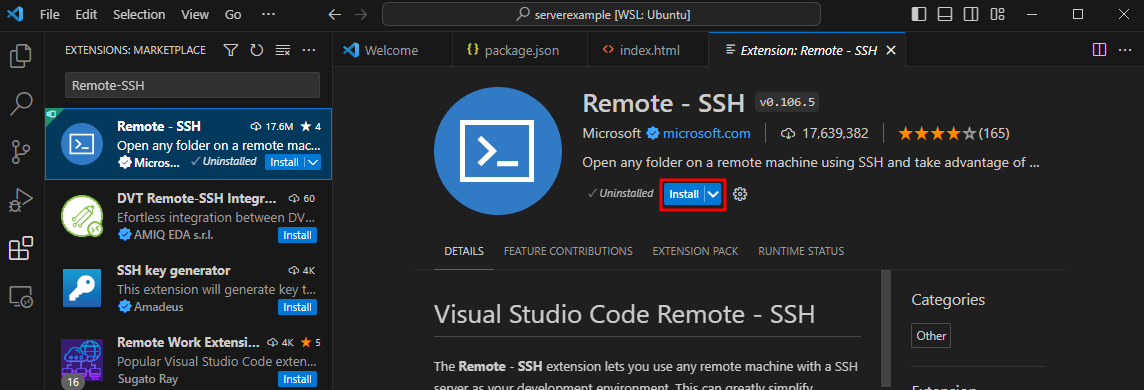Open microsoft.com publisher link

coord(706,133)
